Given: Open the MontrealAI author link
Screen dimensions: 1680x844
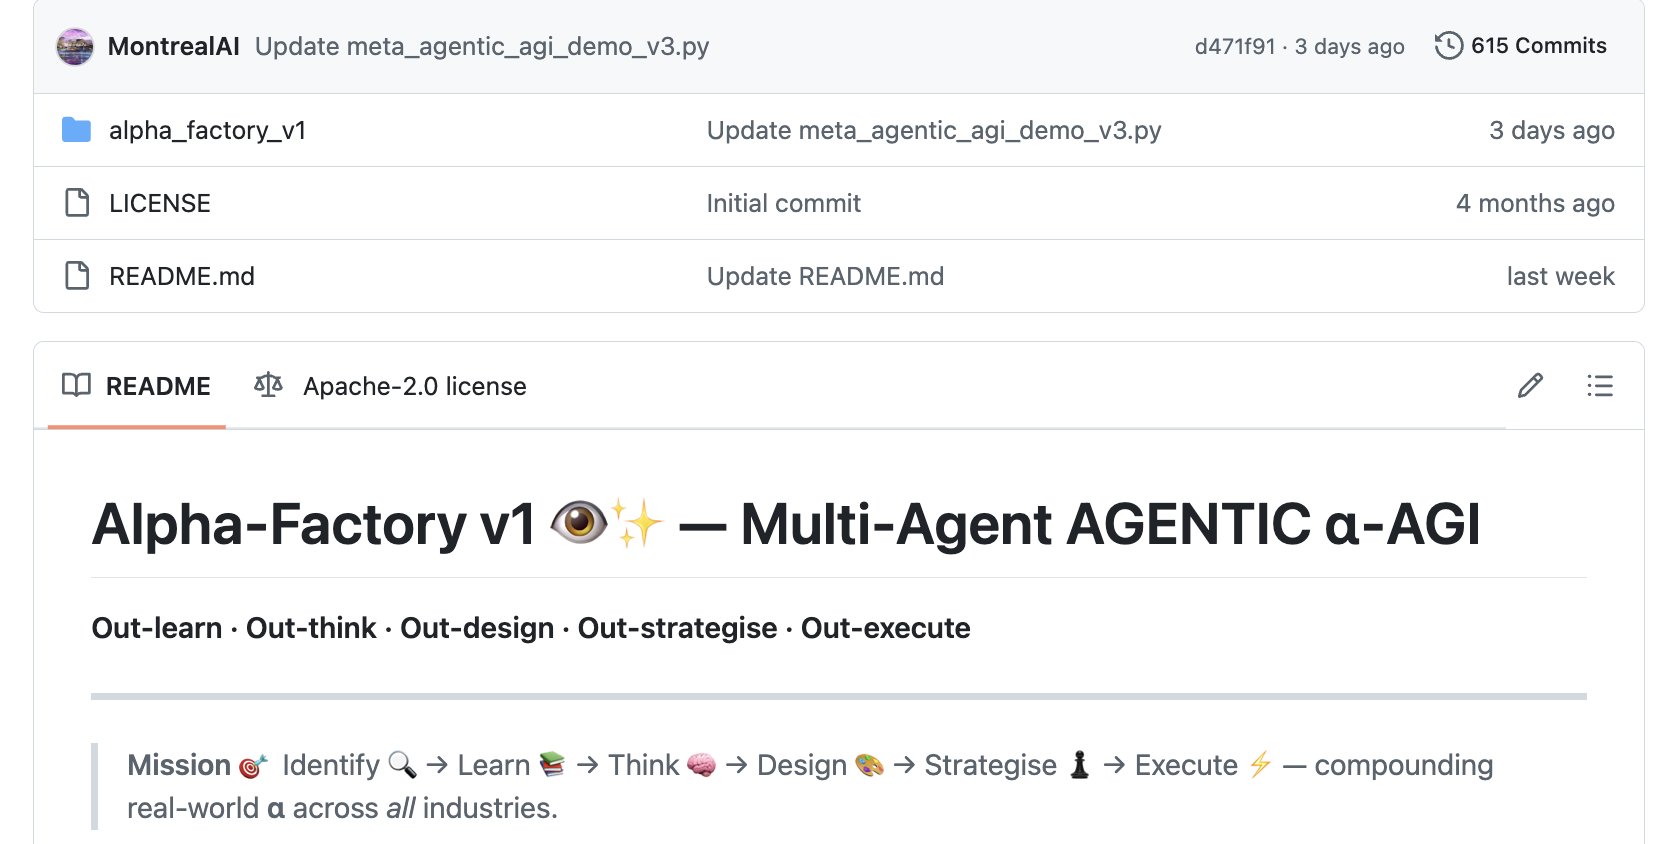Looking at the screenshot, I should point(174,47).
